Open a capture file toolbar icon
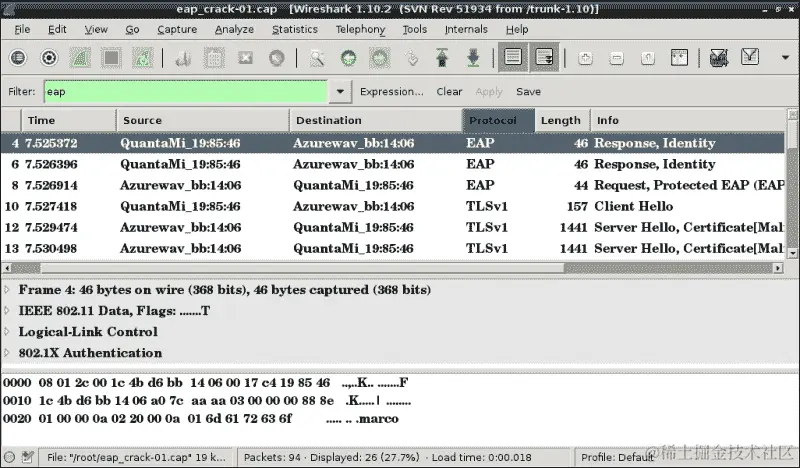800x468 pixels. coord(183,58)
